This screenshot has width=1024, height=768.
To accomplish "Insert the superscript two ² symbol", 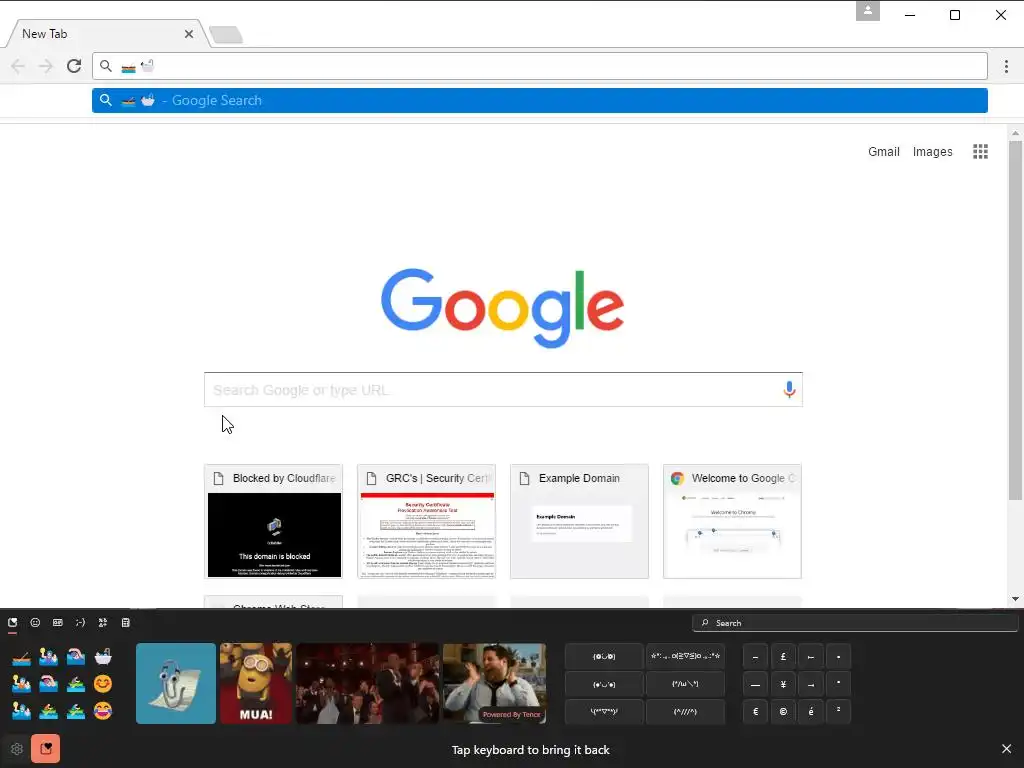I will coord(839,712).
